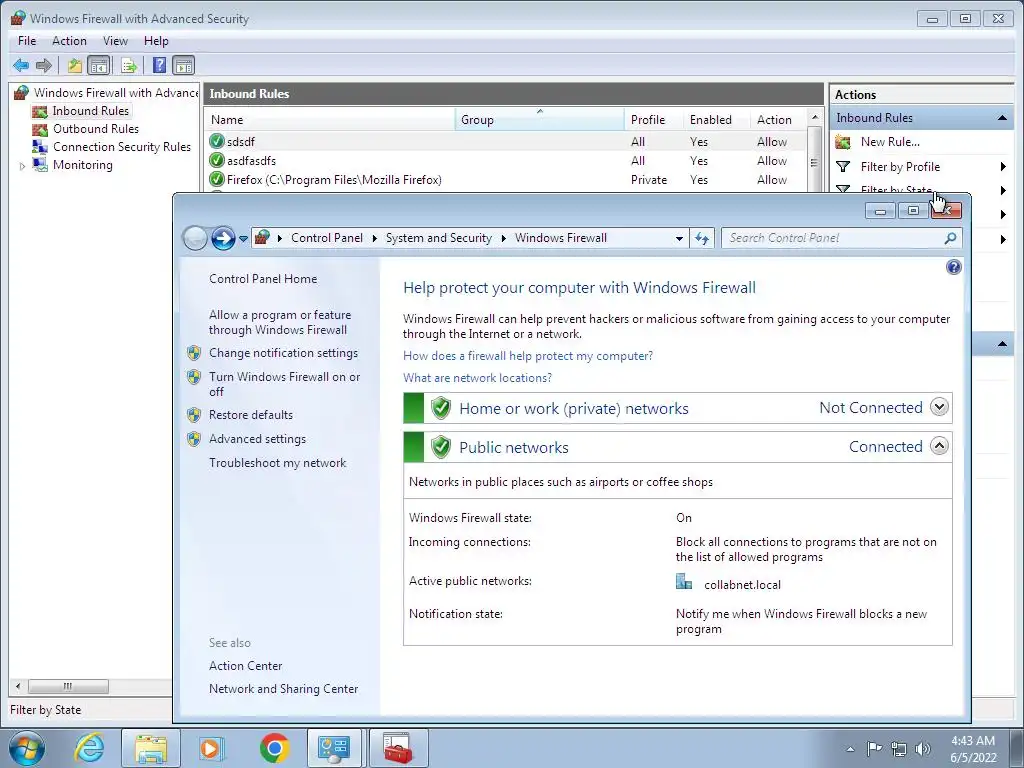Open Network and Sharing Center link
This screenshot has width=1024, height=768.
click(x=283, y=688)
